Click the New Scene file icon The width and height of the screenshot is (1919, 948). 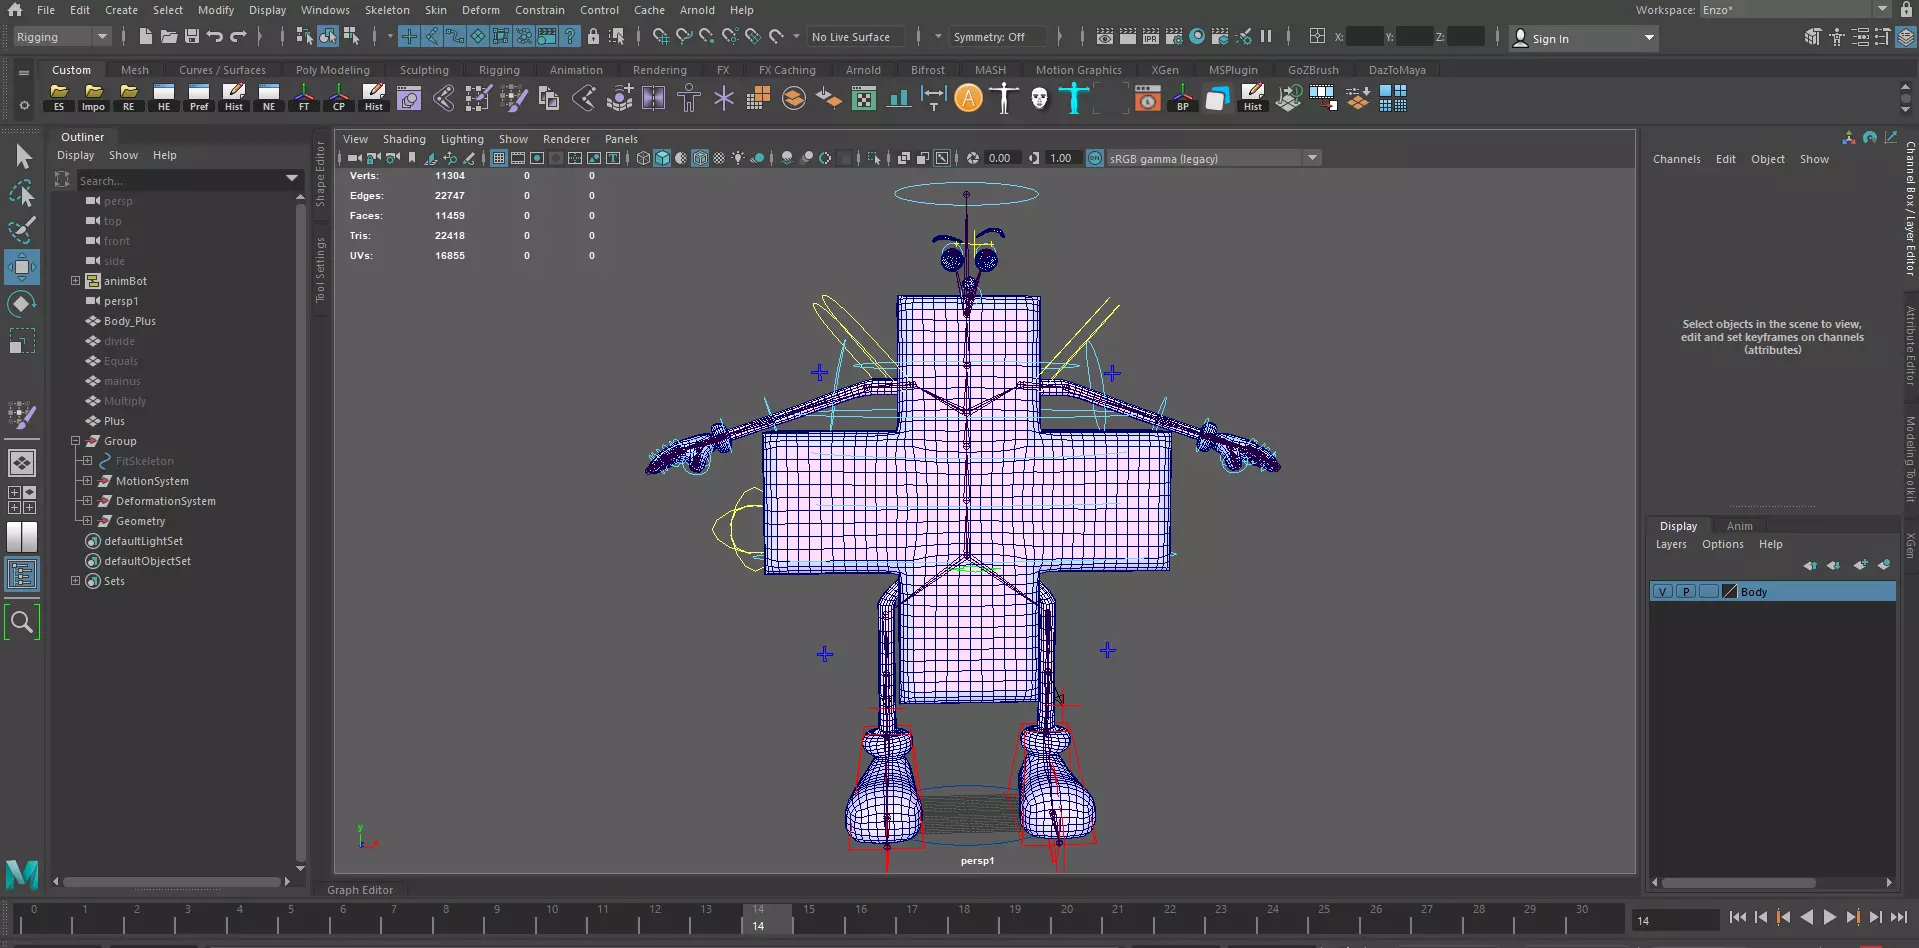pos(146,37)
